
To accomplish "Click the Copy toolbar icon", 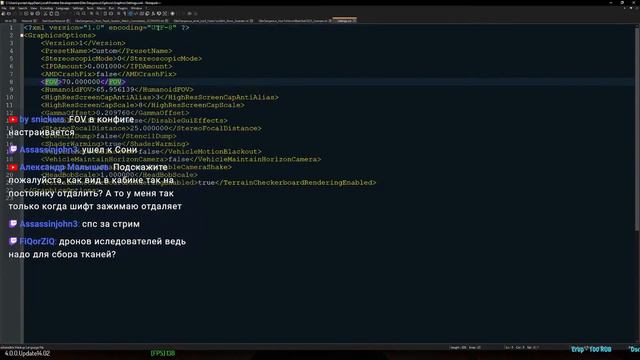I will pos(51,13).
